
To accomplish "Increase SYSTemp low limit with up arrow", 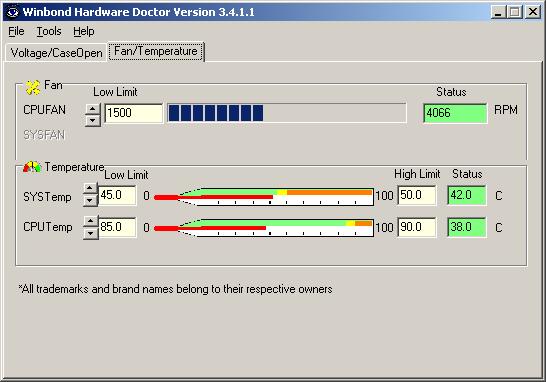I will click(x=90, y=188).
